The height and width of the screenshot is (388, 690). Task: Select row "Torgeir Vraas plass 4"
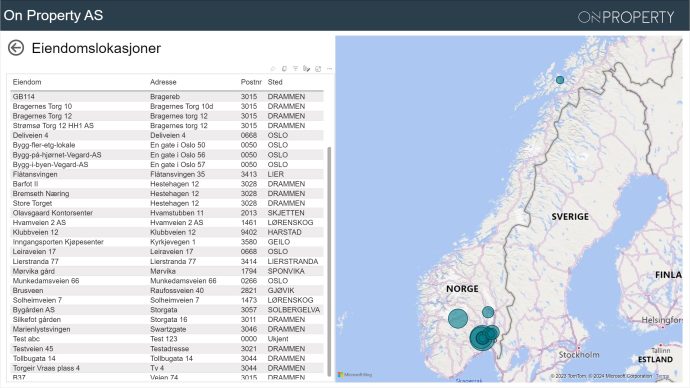(x=167, y=368)
